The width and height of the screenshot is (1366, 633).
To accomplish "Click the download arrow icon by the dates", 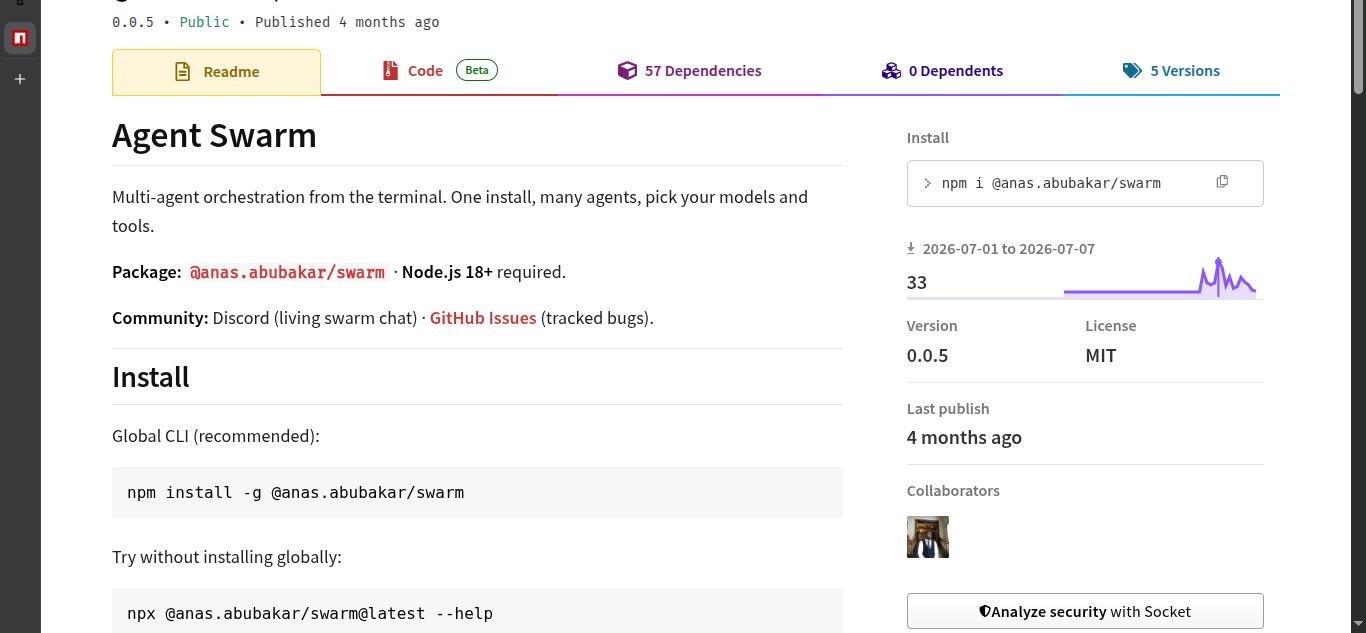I will pos(911,248).
